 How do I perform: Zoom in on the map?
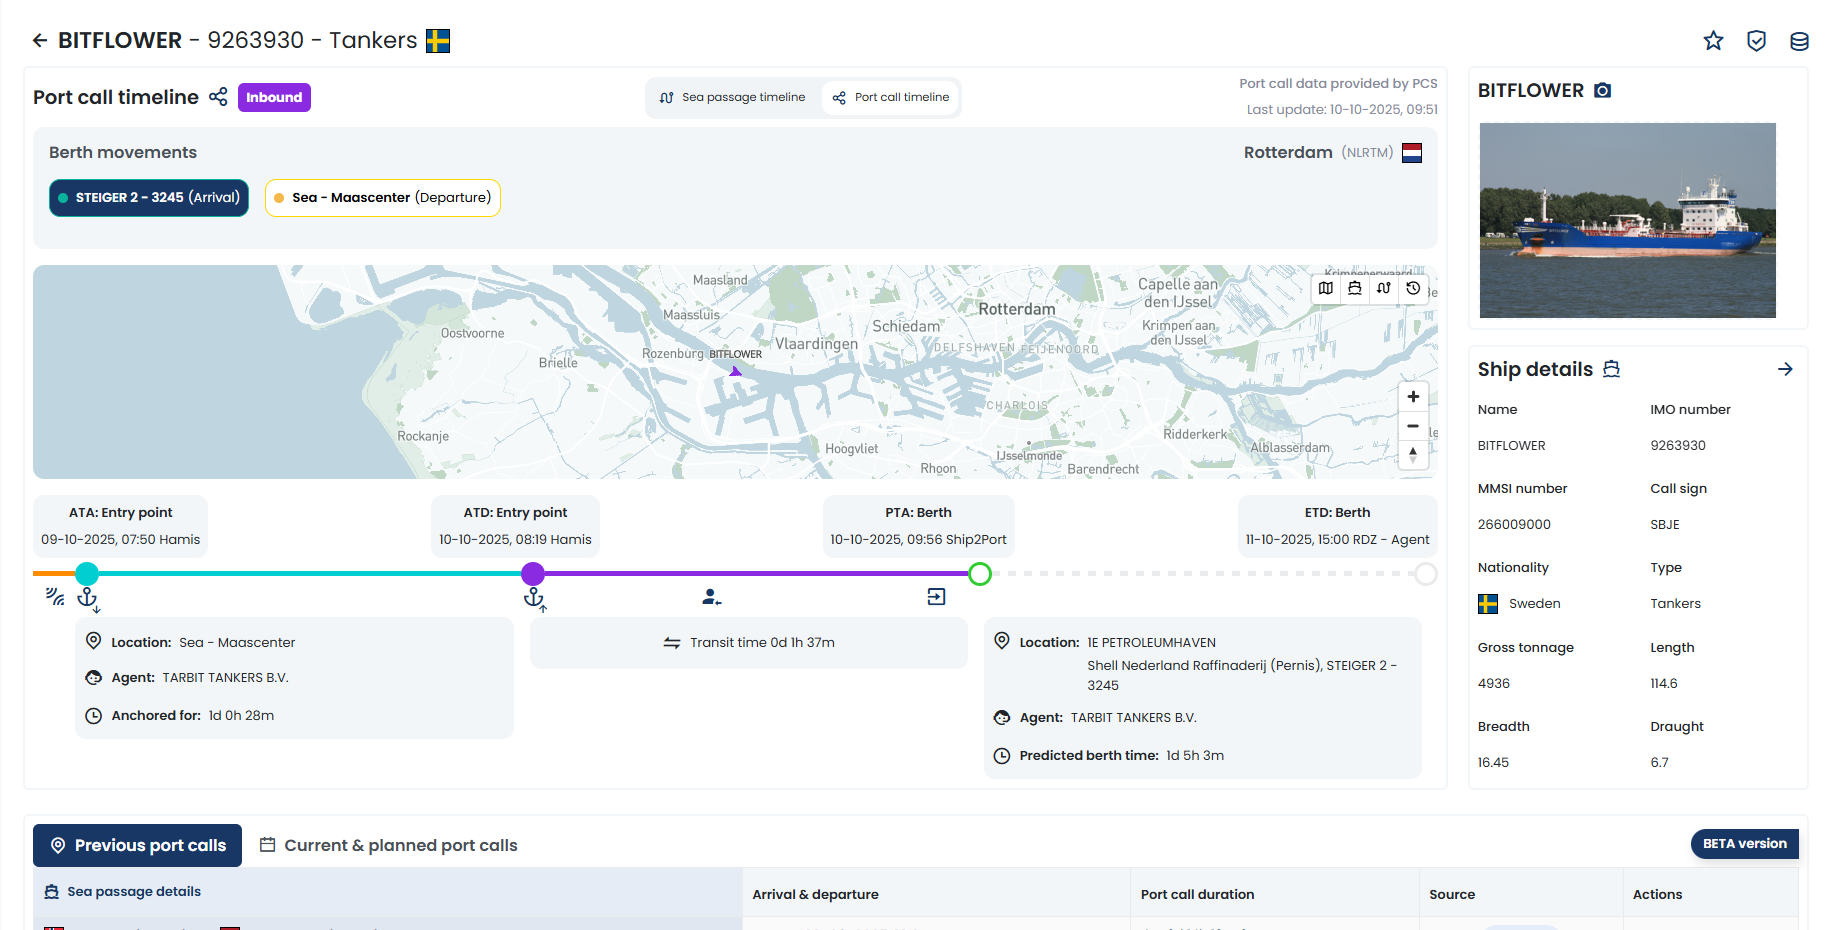pos(1413,397)
